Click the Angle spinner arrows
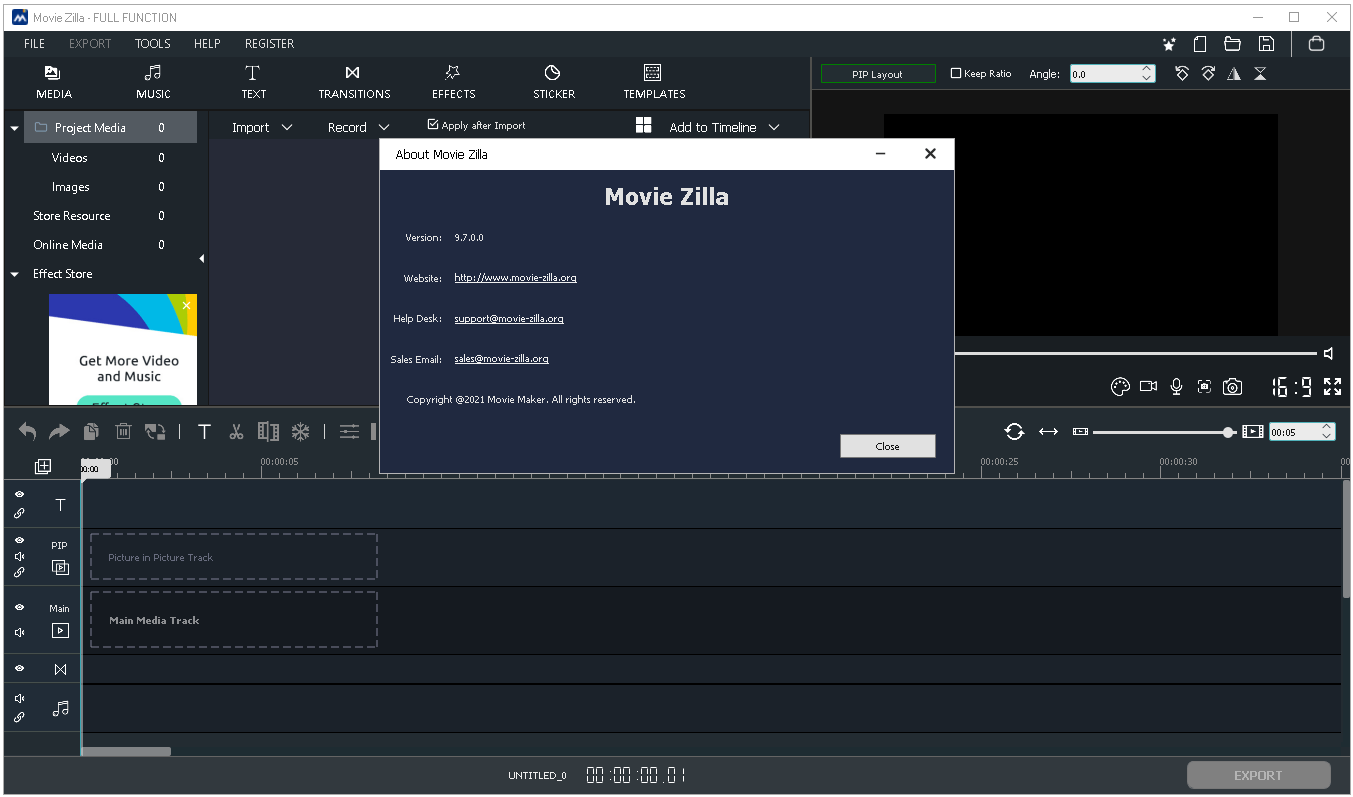Screen dimensions: 1353x797 click(x=1147, y=73)
